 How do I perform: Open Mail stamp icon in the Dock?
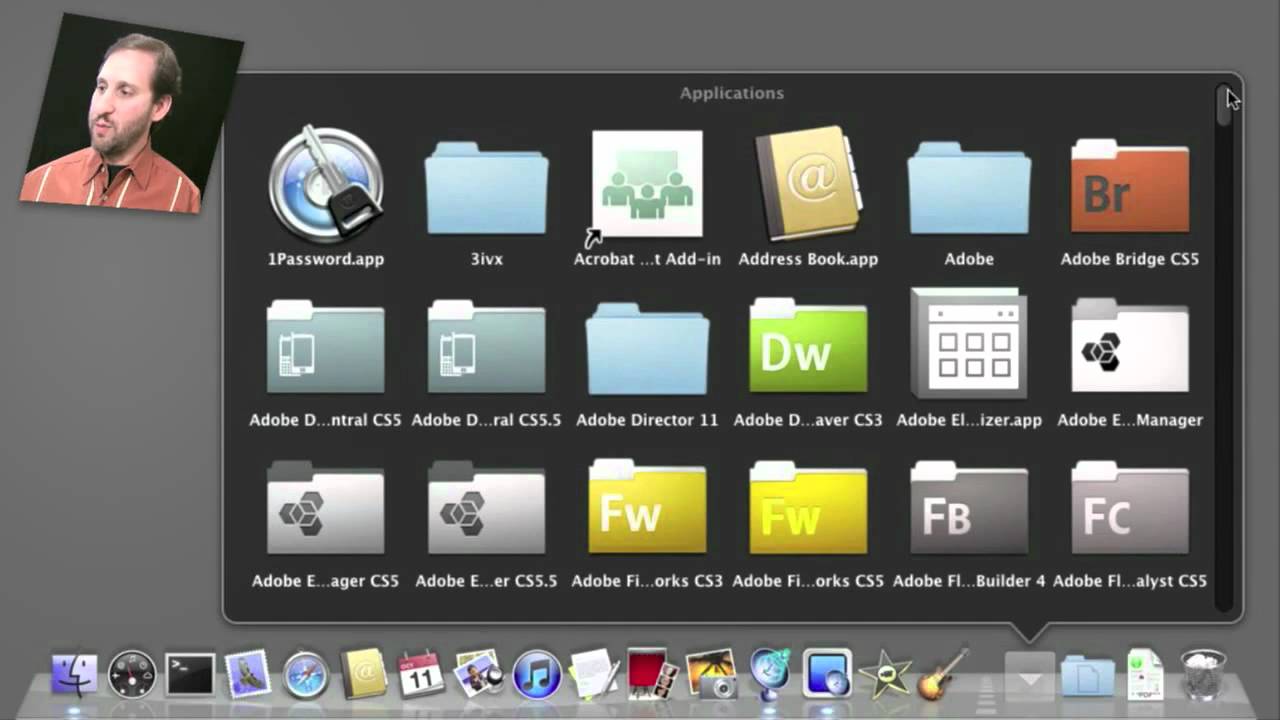tap(247, 673)
